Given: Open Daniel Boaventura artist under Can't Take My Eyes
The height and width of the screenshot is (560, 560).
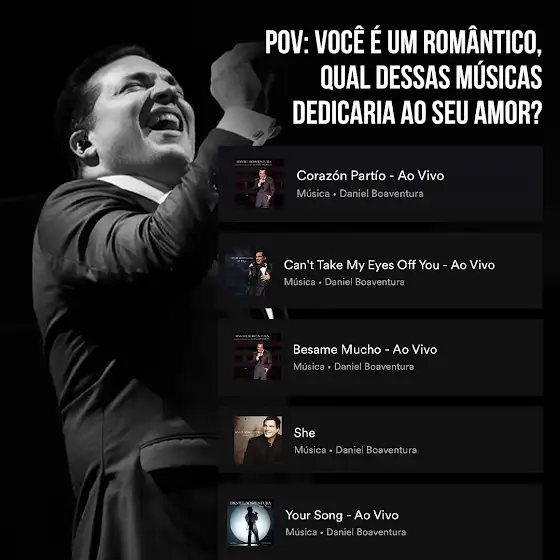Looking at the screenshot, I should point(365,282).
